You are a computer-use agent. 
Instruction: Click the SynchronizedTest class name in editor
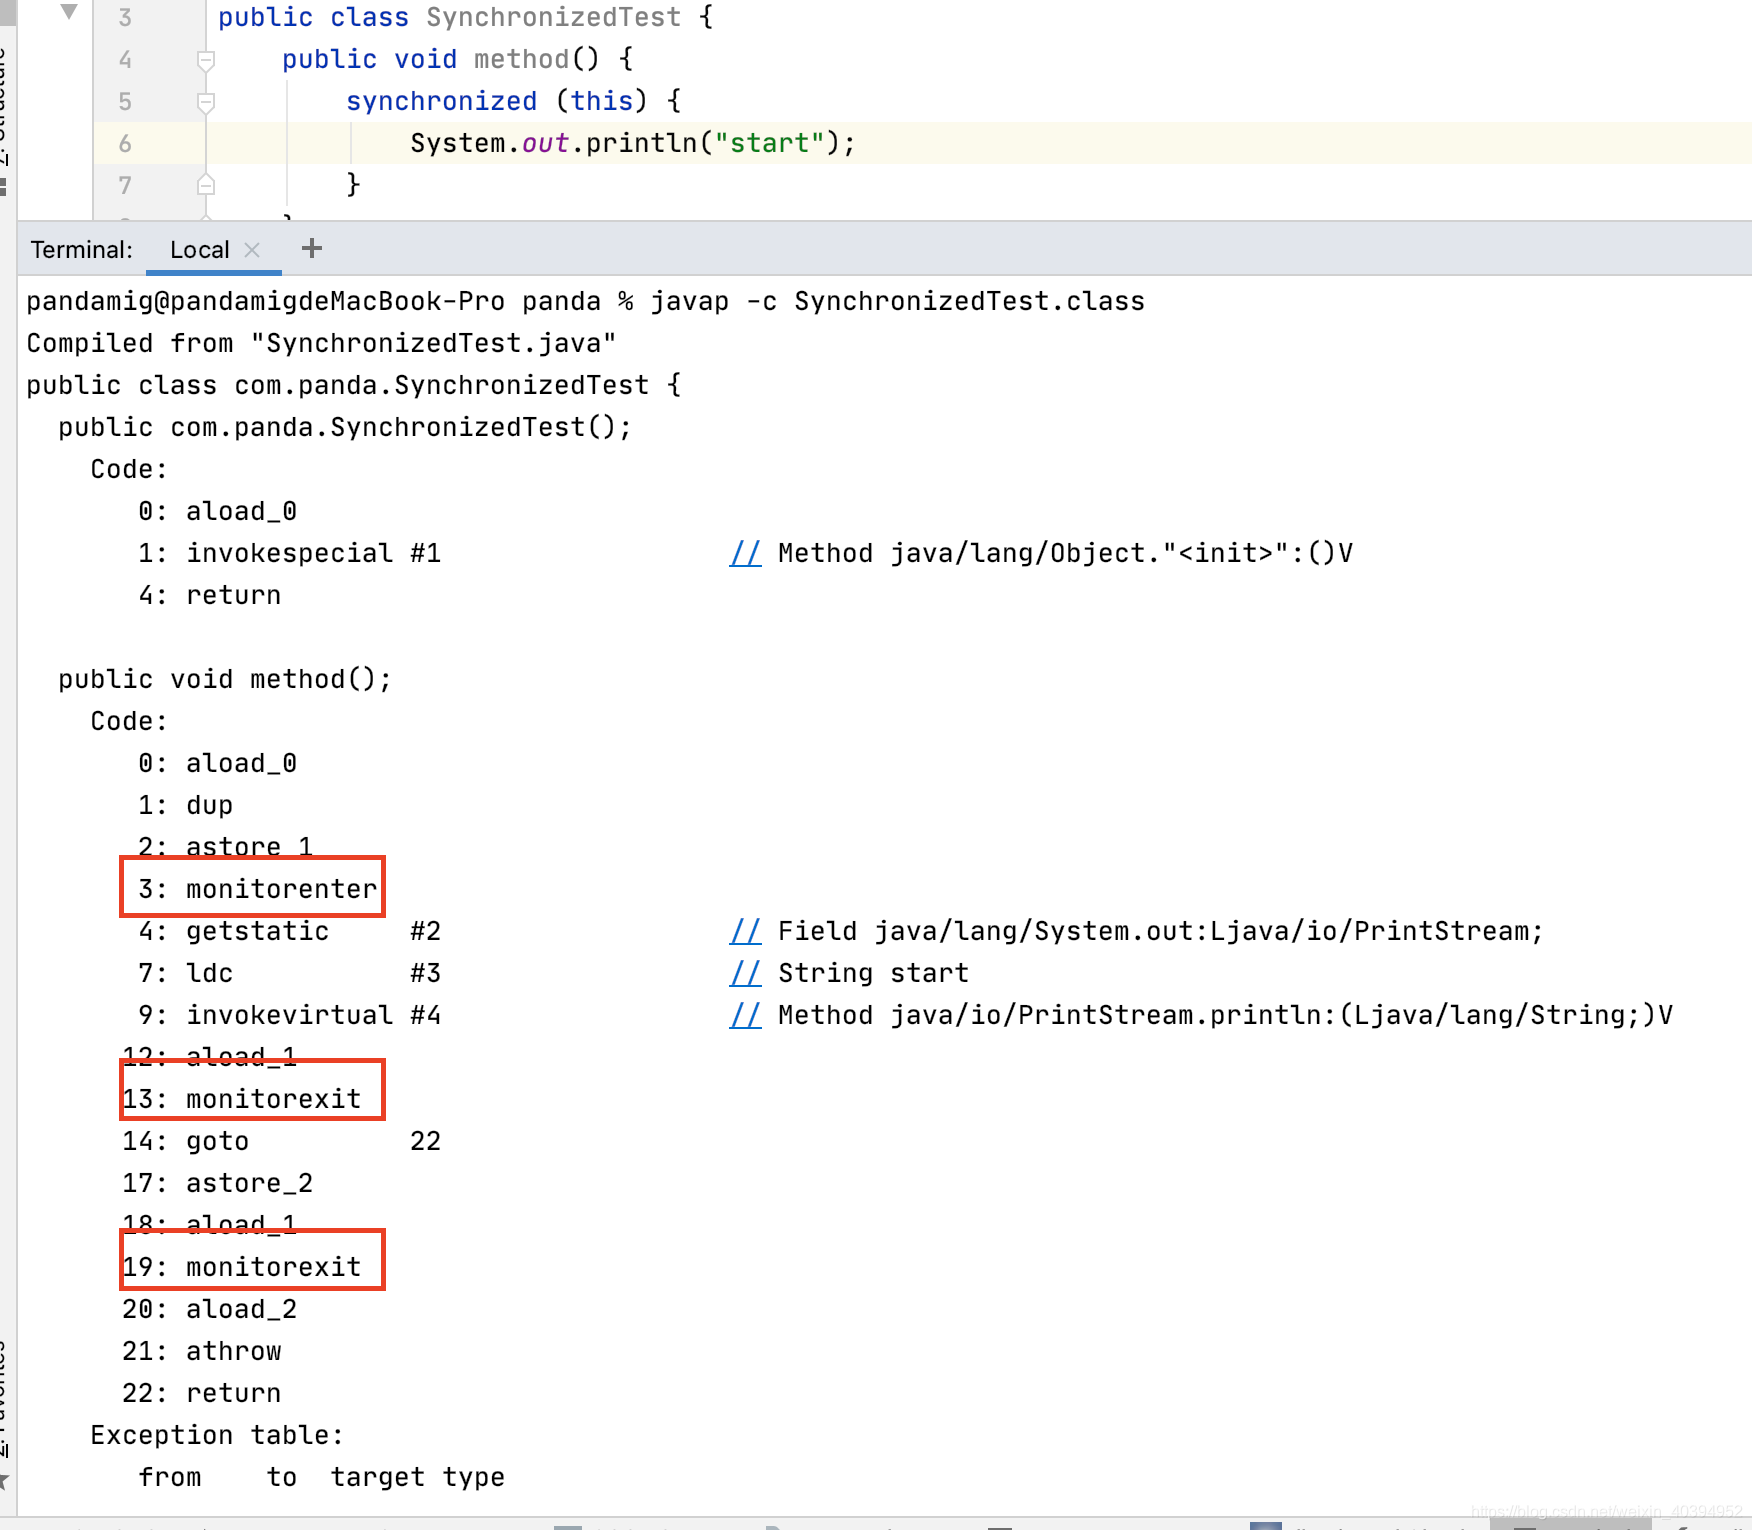tap(553, 17)
